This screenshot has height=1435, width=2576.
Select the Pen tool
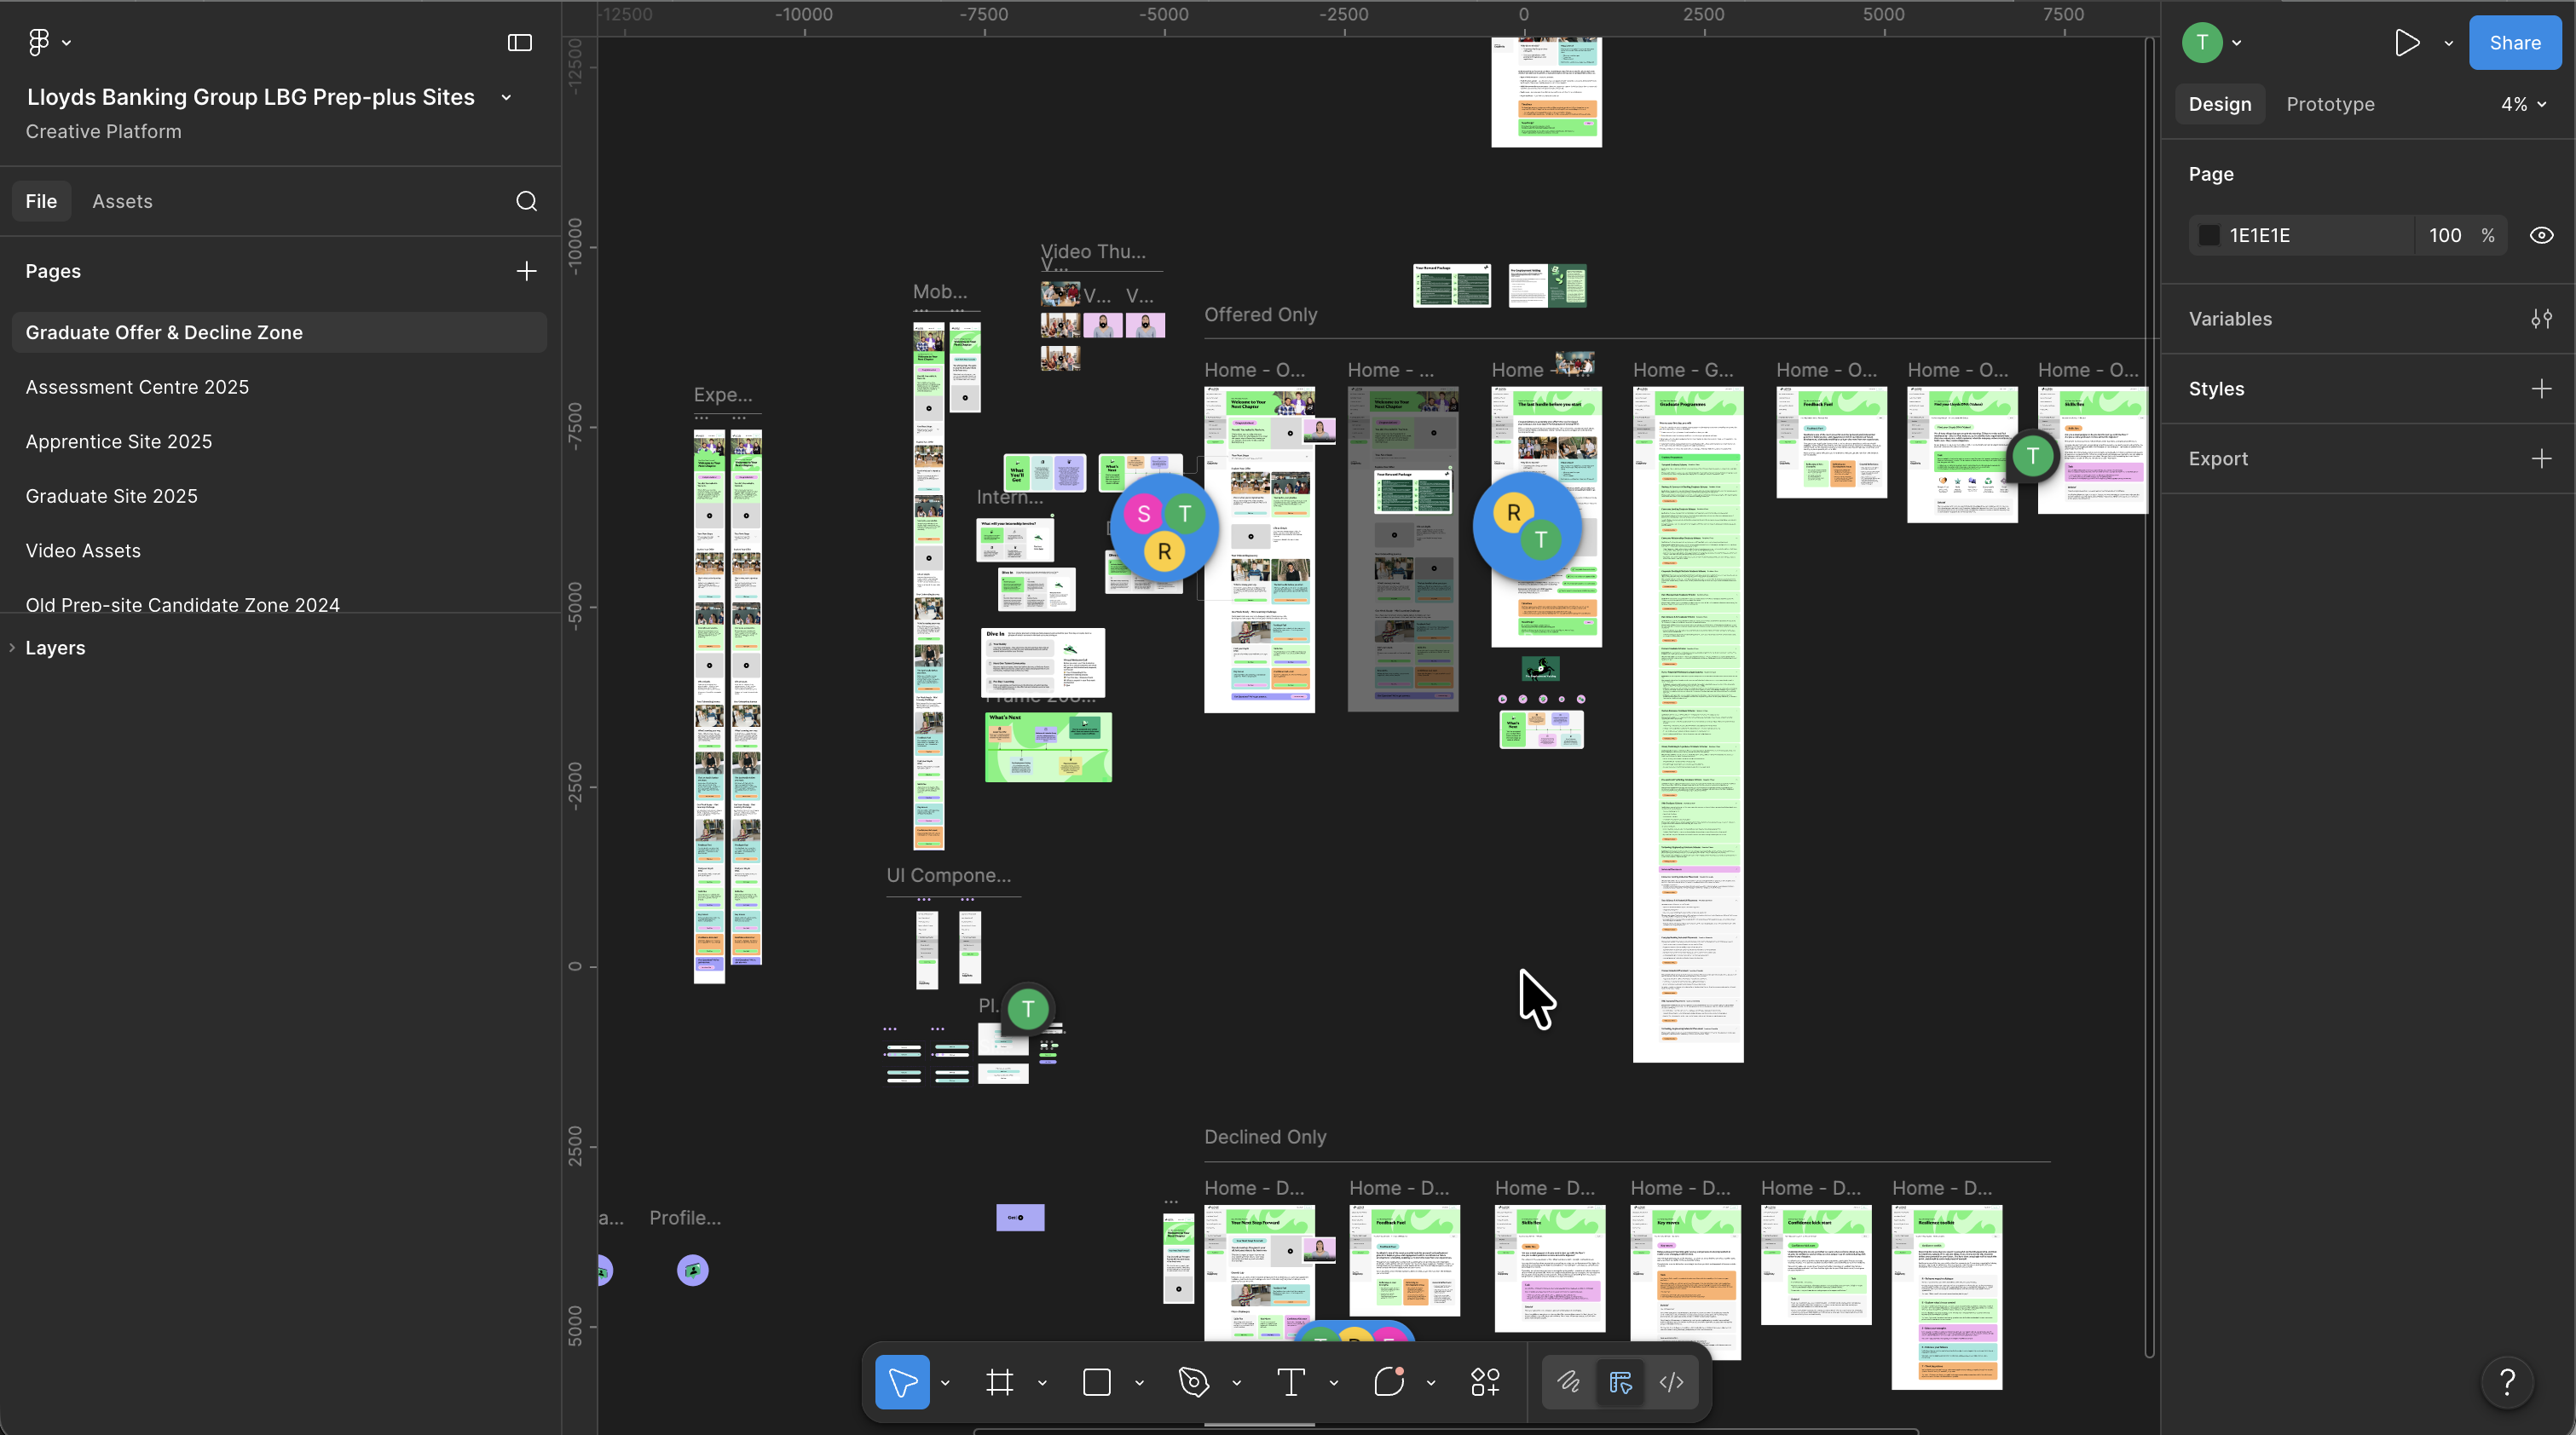(1194, 1382)
